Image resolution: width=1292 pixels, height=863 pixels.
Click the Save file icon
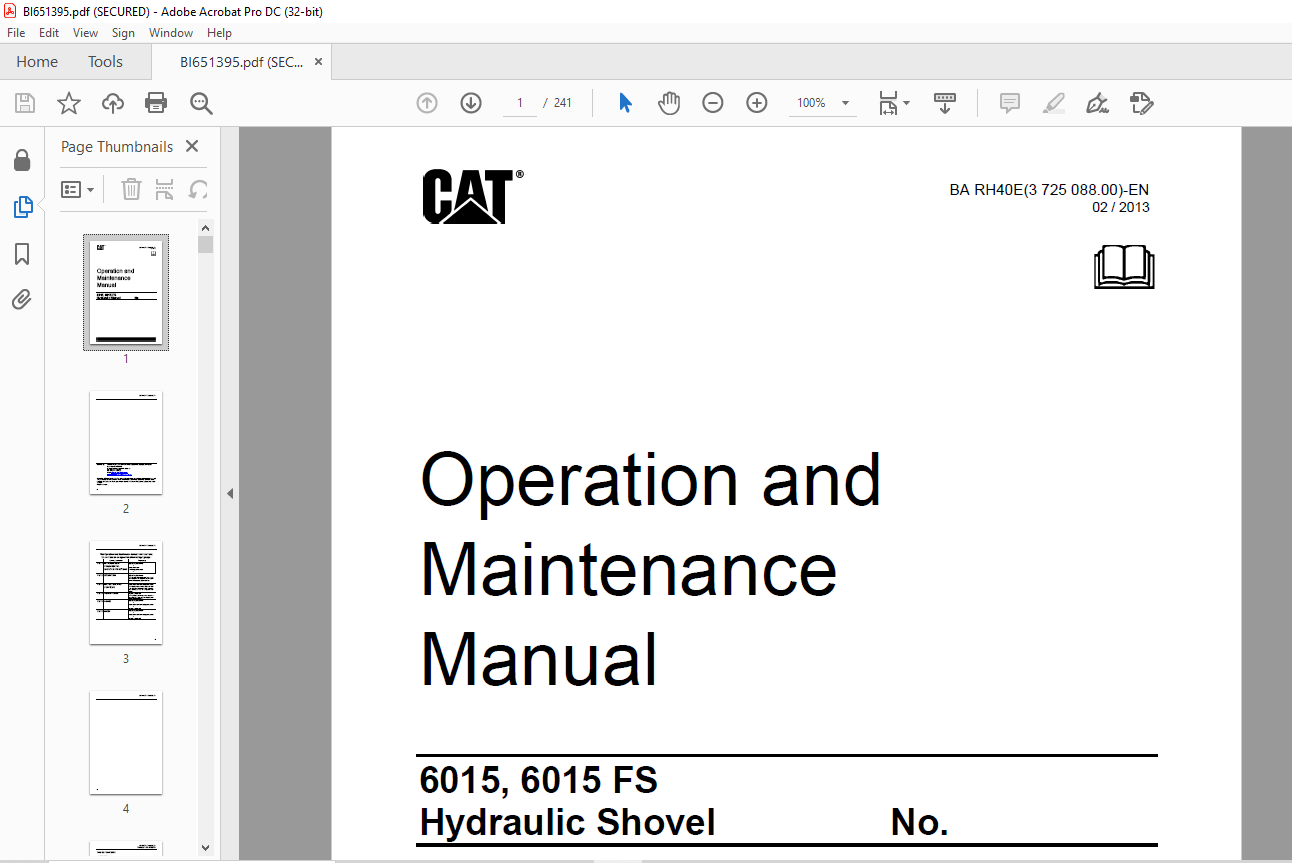25,103
